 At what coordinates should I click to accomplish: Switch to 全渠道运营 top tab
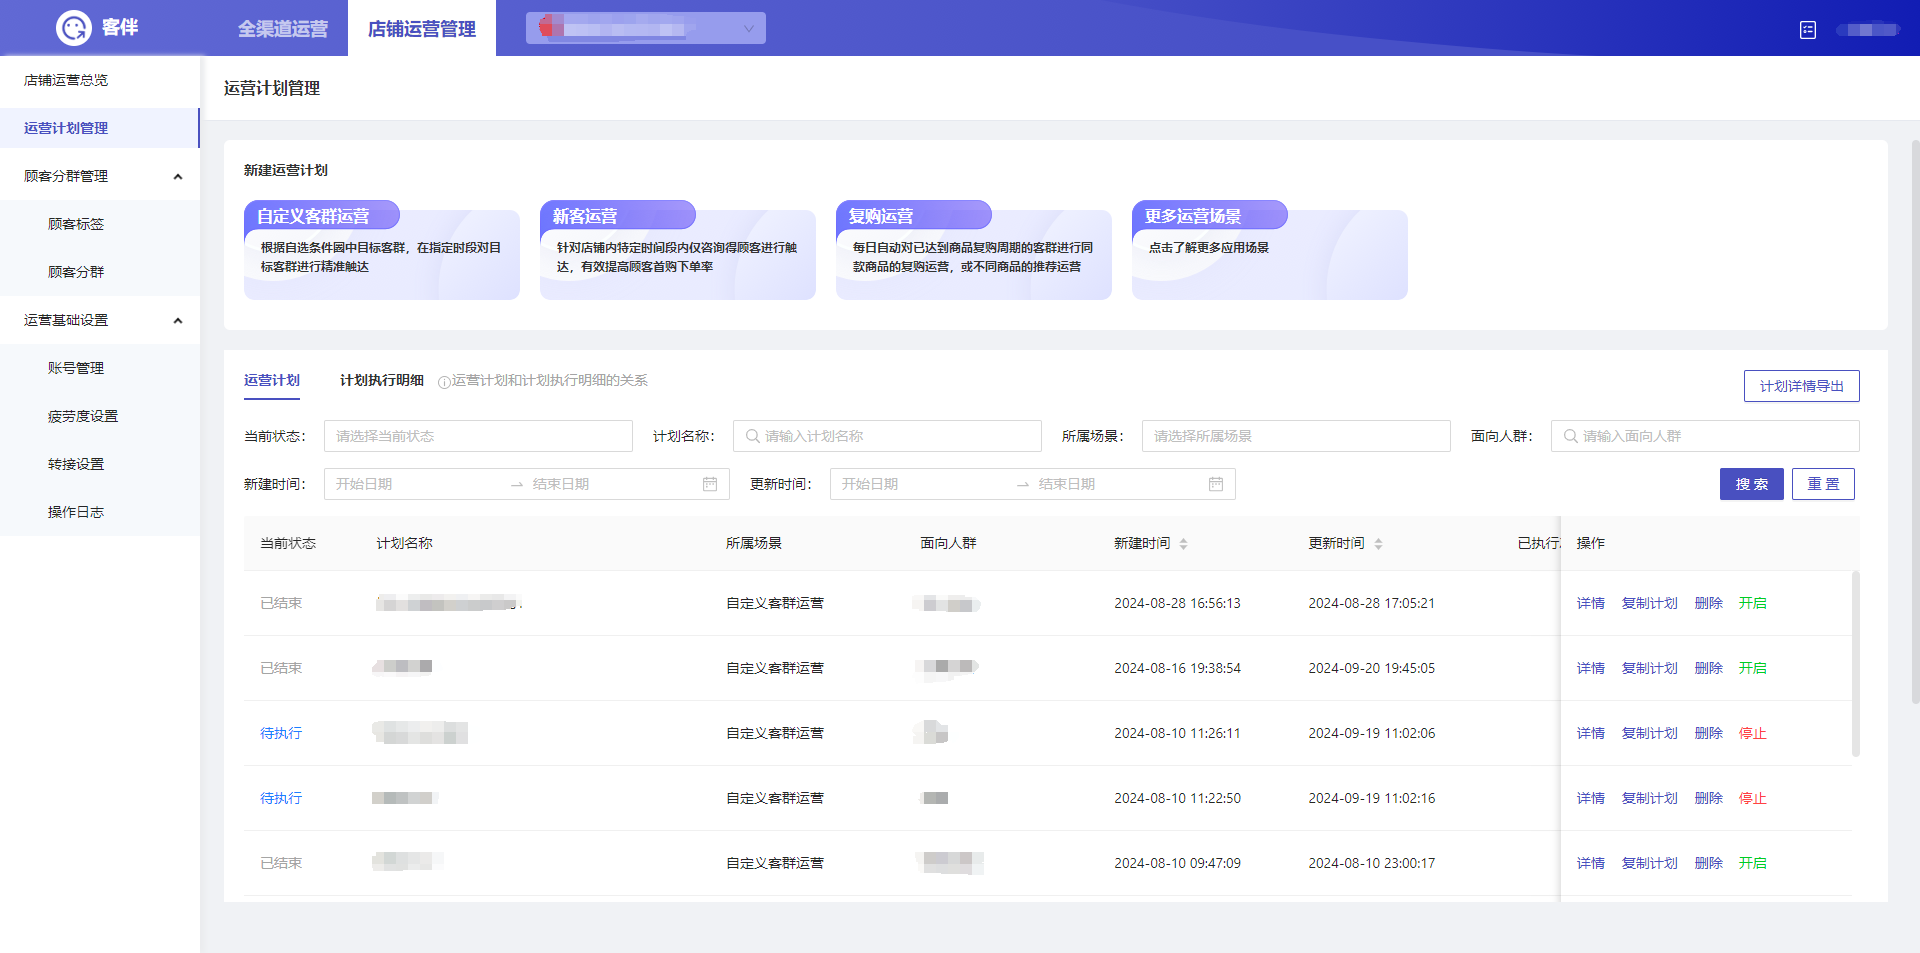click(283, 29)
